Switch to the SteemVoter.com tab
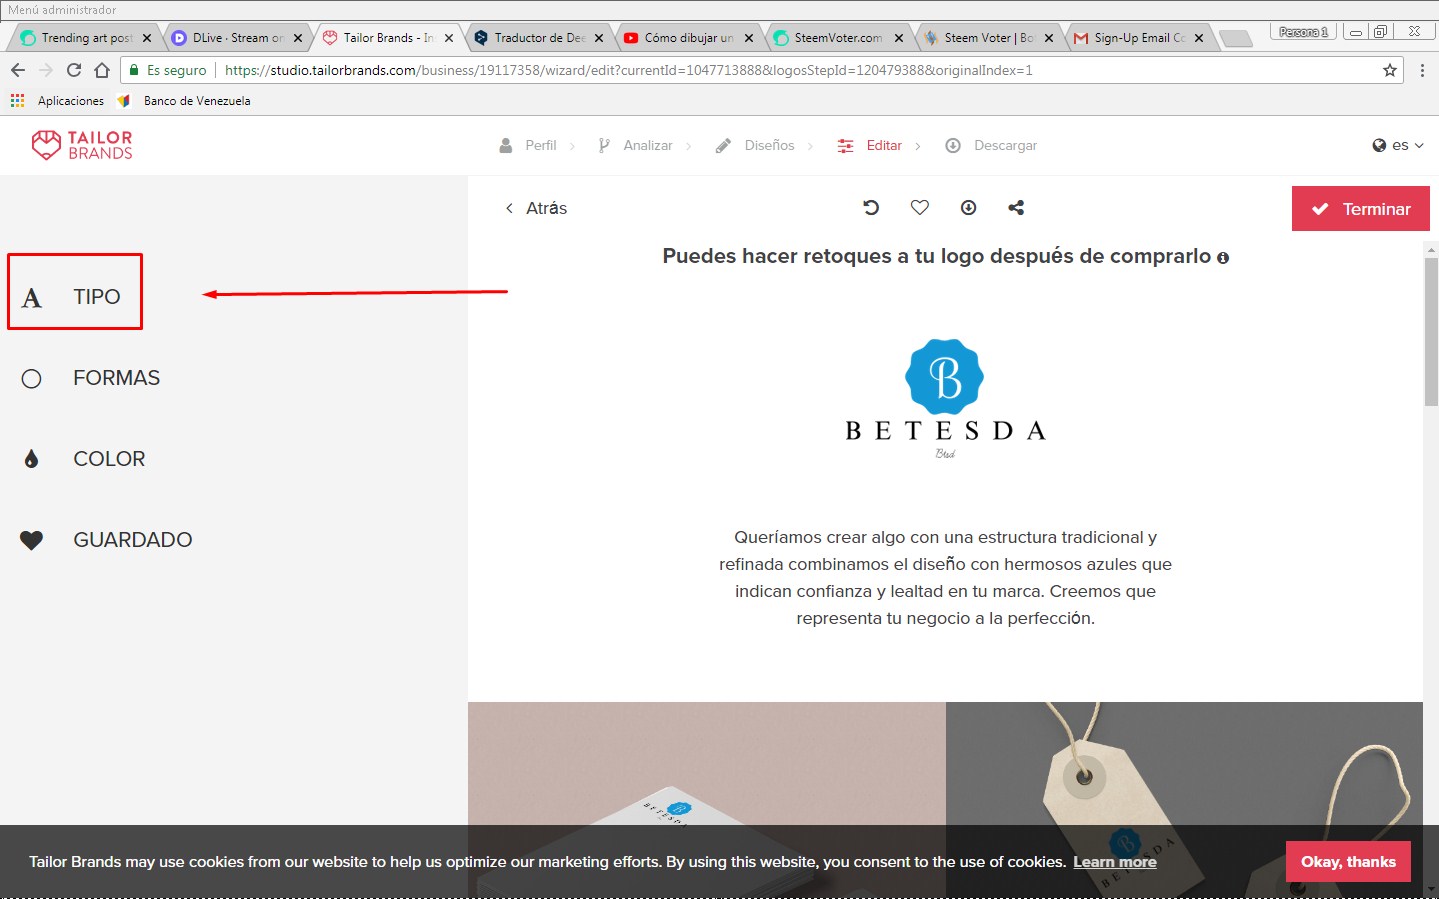The image size is (1439, 899). click(x=838, y=38)
